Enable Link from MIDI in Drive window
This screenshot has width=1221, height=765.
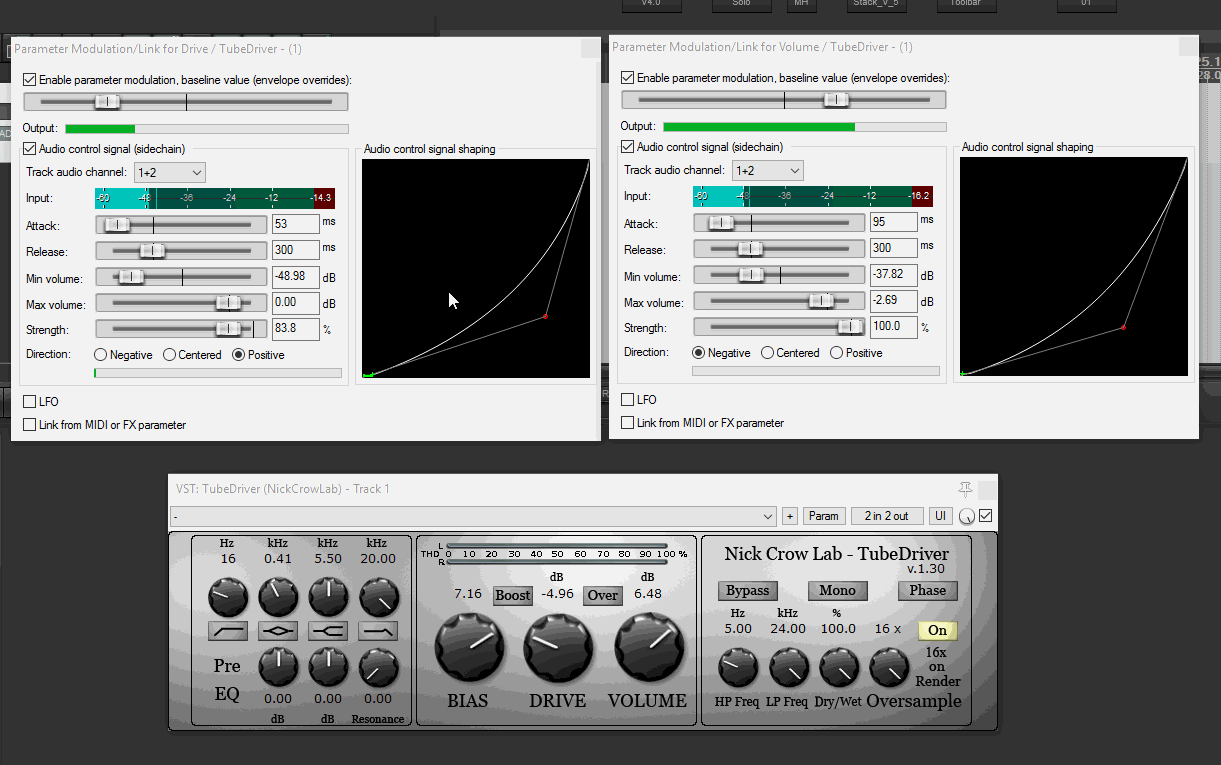30,424
